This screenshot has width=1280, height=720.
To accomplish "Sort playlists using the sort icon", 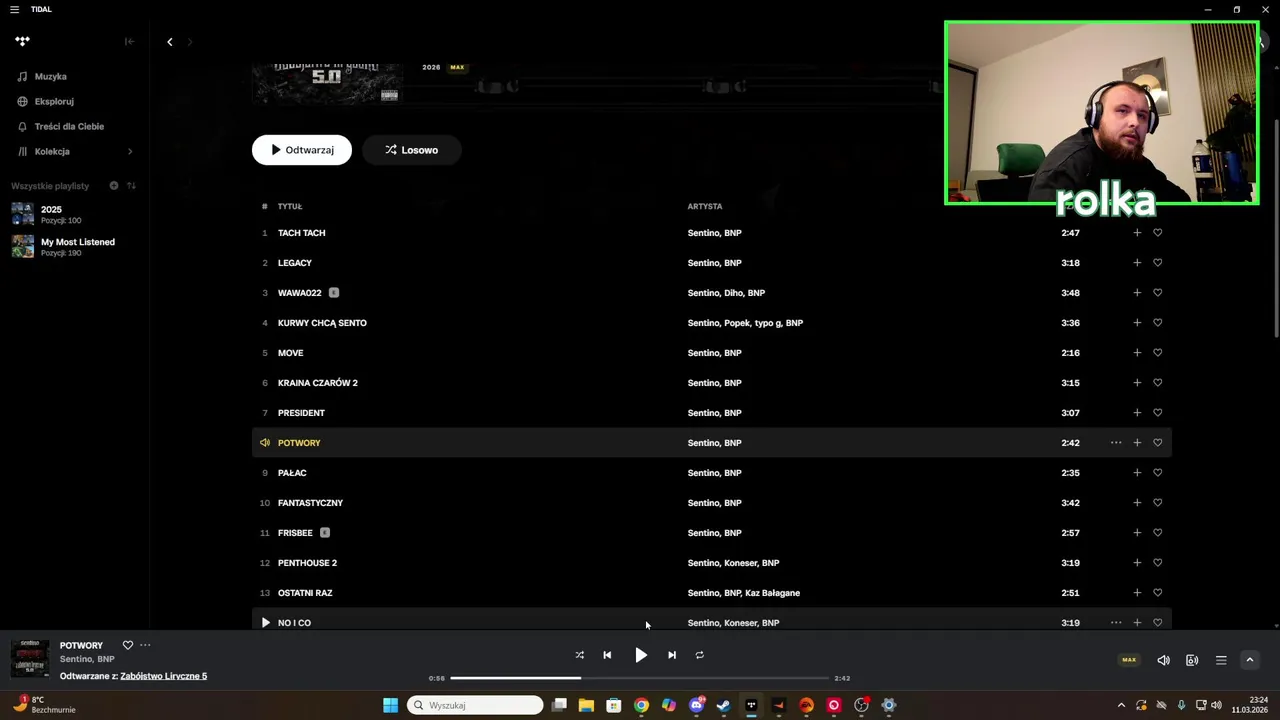I will (131, 186).
